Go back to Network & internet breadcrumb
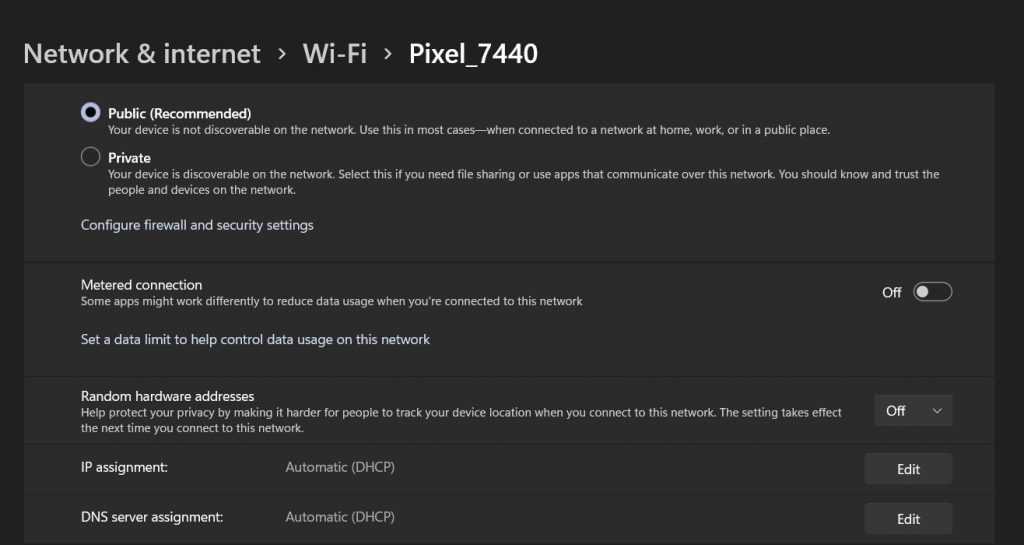This screenshot has height=545, width=1024. (x=142, y=53)
